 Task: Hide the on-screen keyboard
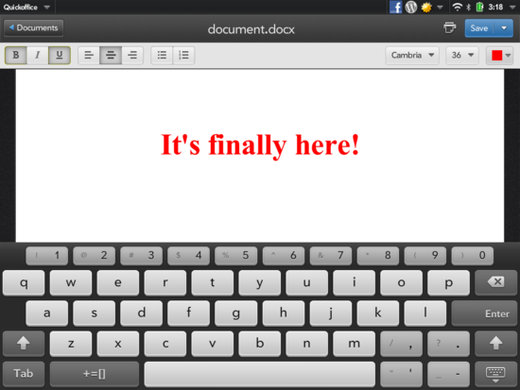pyautogui.click(x=496, y=374)
